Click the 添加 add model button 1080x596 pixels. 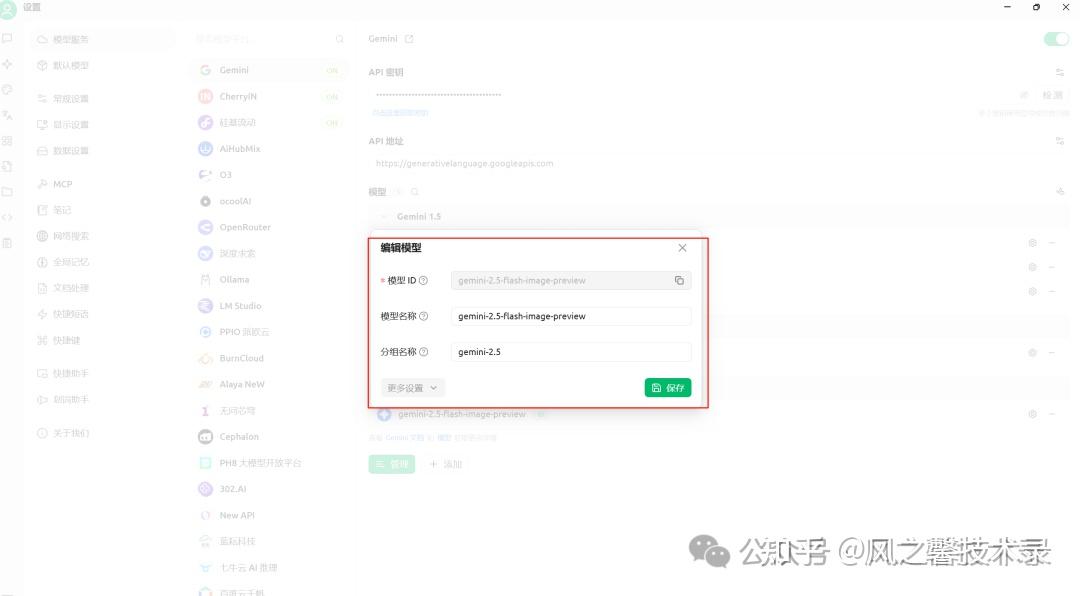pos(446,464)
